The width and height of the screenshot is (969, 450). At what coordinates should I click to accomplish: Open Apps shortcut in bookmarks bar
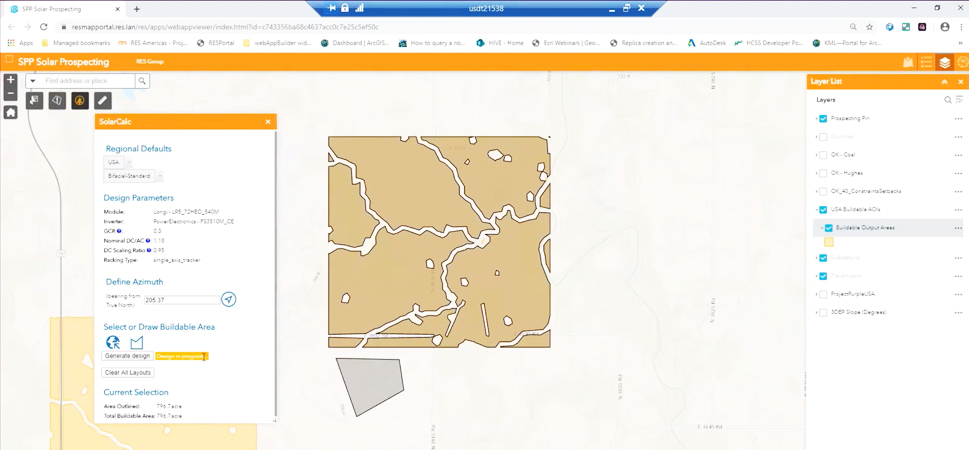20,43
